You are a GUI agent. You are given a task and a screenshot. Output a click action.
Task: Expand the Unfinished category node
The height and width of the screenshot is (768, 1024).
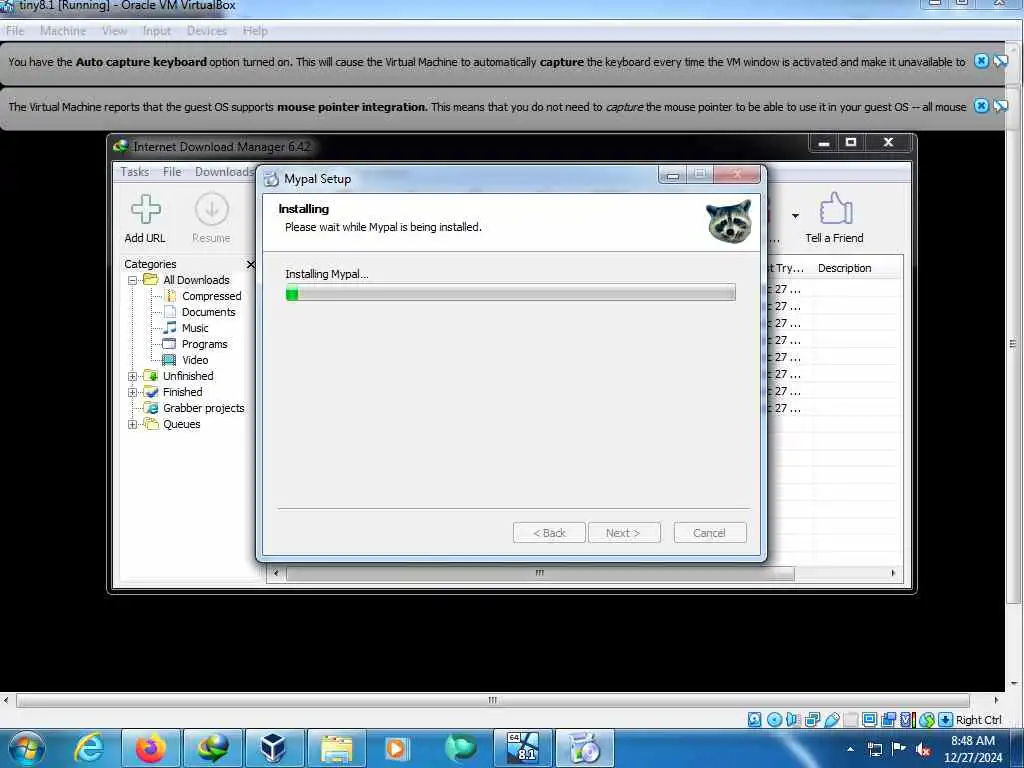click(x=133, y=376)
